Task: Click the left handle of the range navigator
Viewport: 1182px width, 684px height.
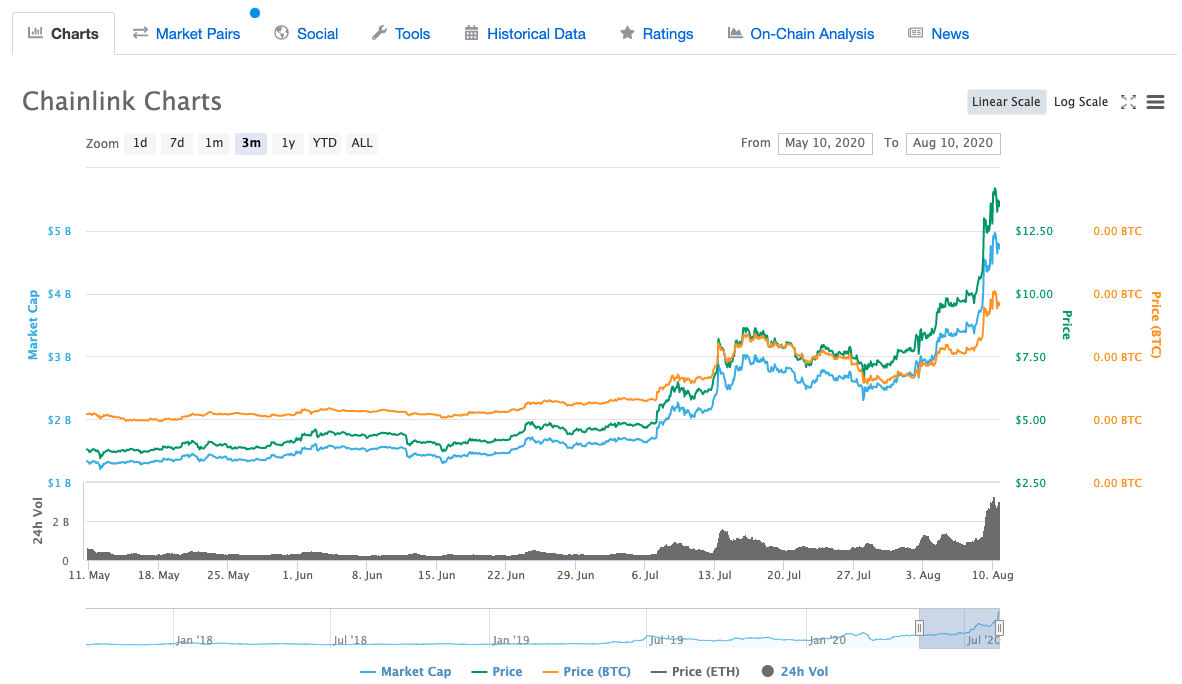Action: [x=919, y=627]
